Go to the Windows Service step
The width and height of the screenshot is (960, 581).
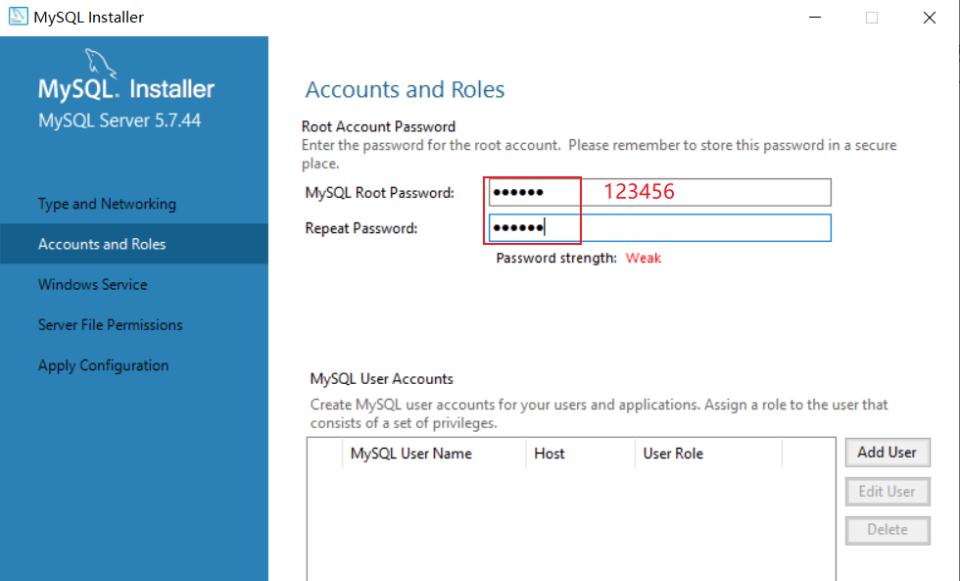(92, 285)
